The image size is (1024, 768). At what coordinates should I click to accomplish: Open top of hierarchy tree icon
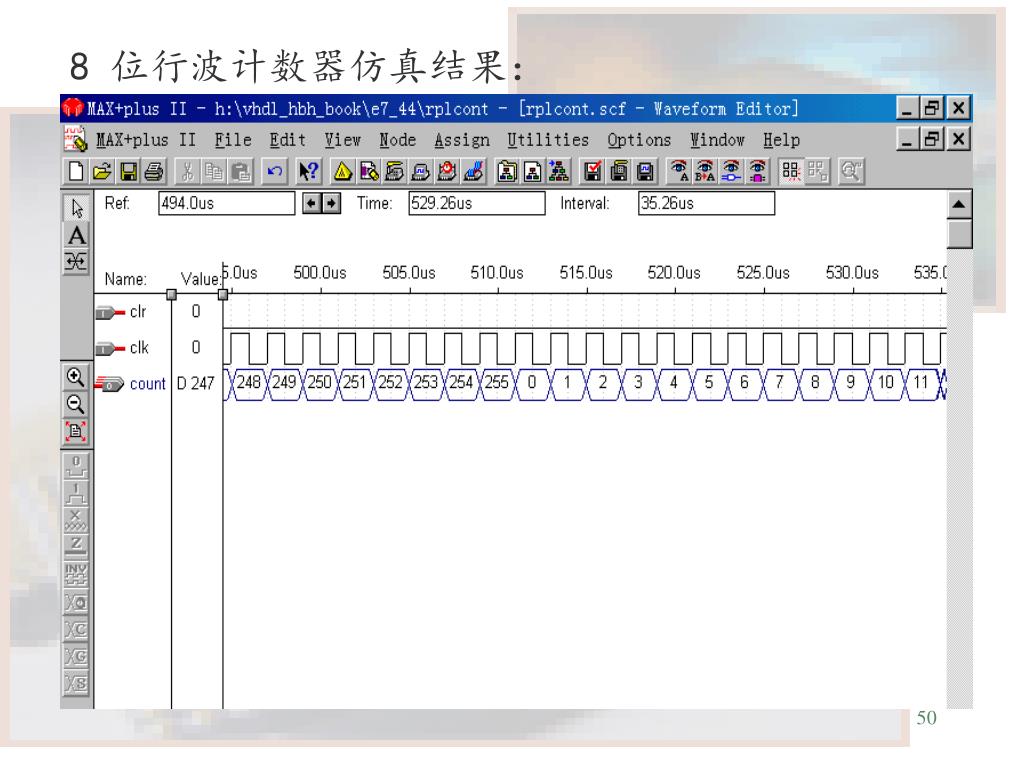pos(559,172)
